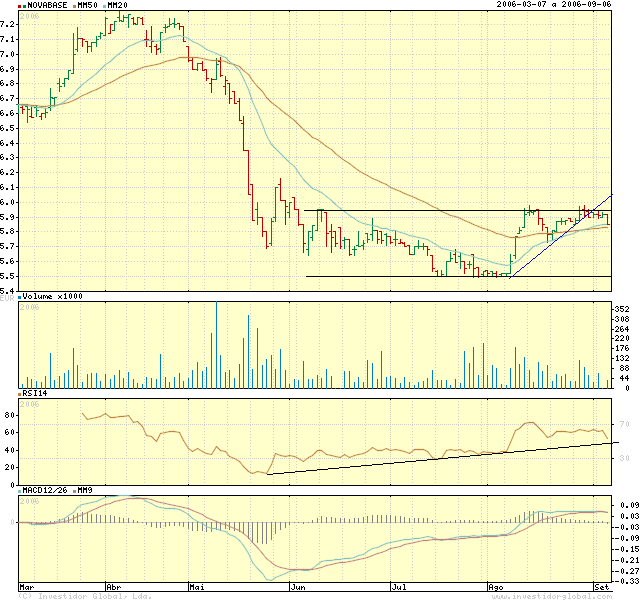Click the www.investidorglobal.com footer link
Image resolution: width=640 pixels, height=600 pixels.
click(552, 597)
